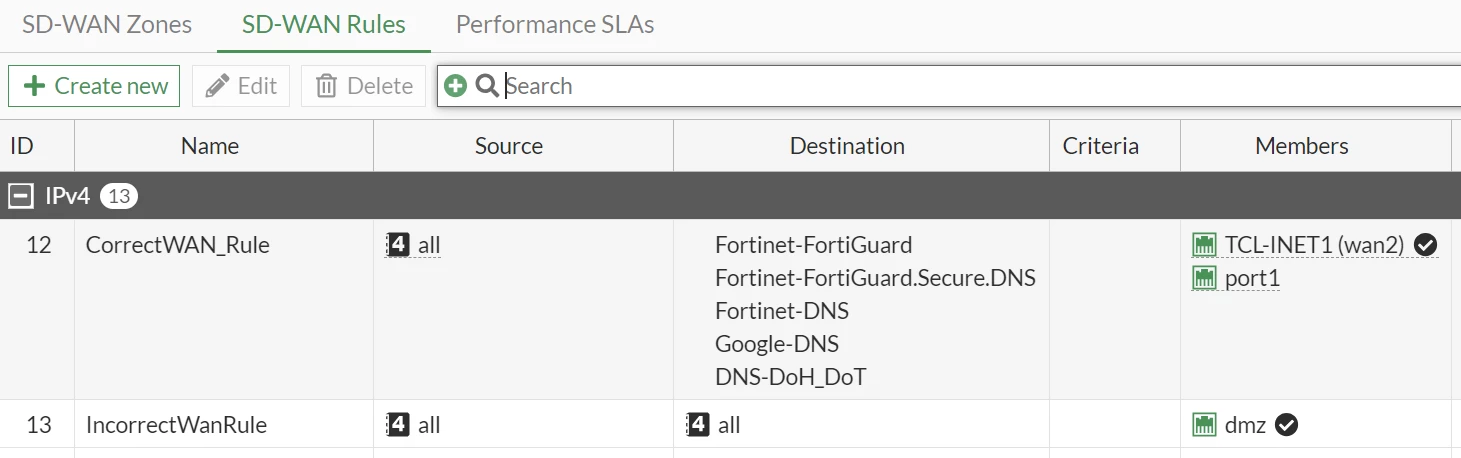Click the green add-filter plus icon
Viewport: 1461px width, 458px height.
click(455, 86)
